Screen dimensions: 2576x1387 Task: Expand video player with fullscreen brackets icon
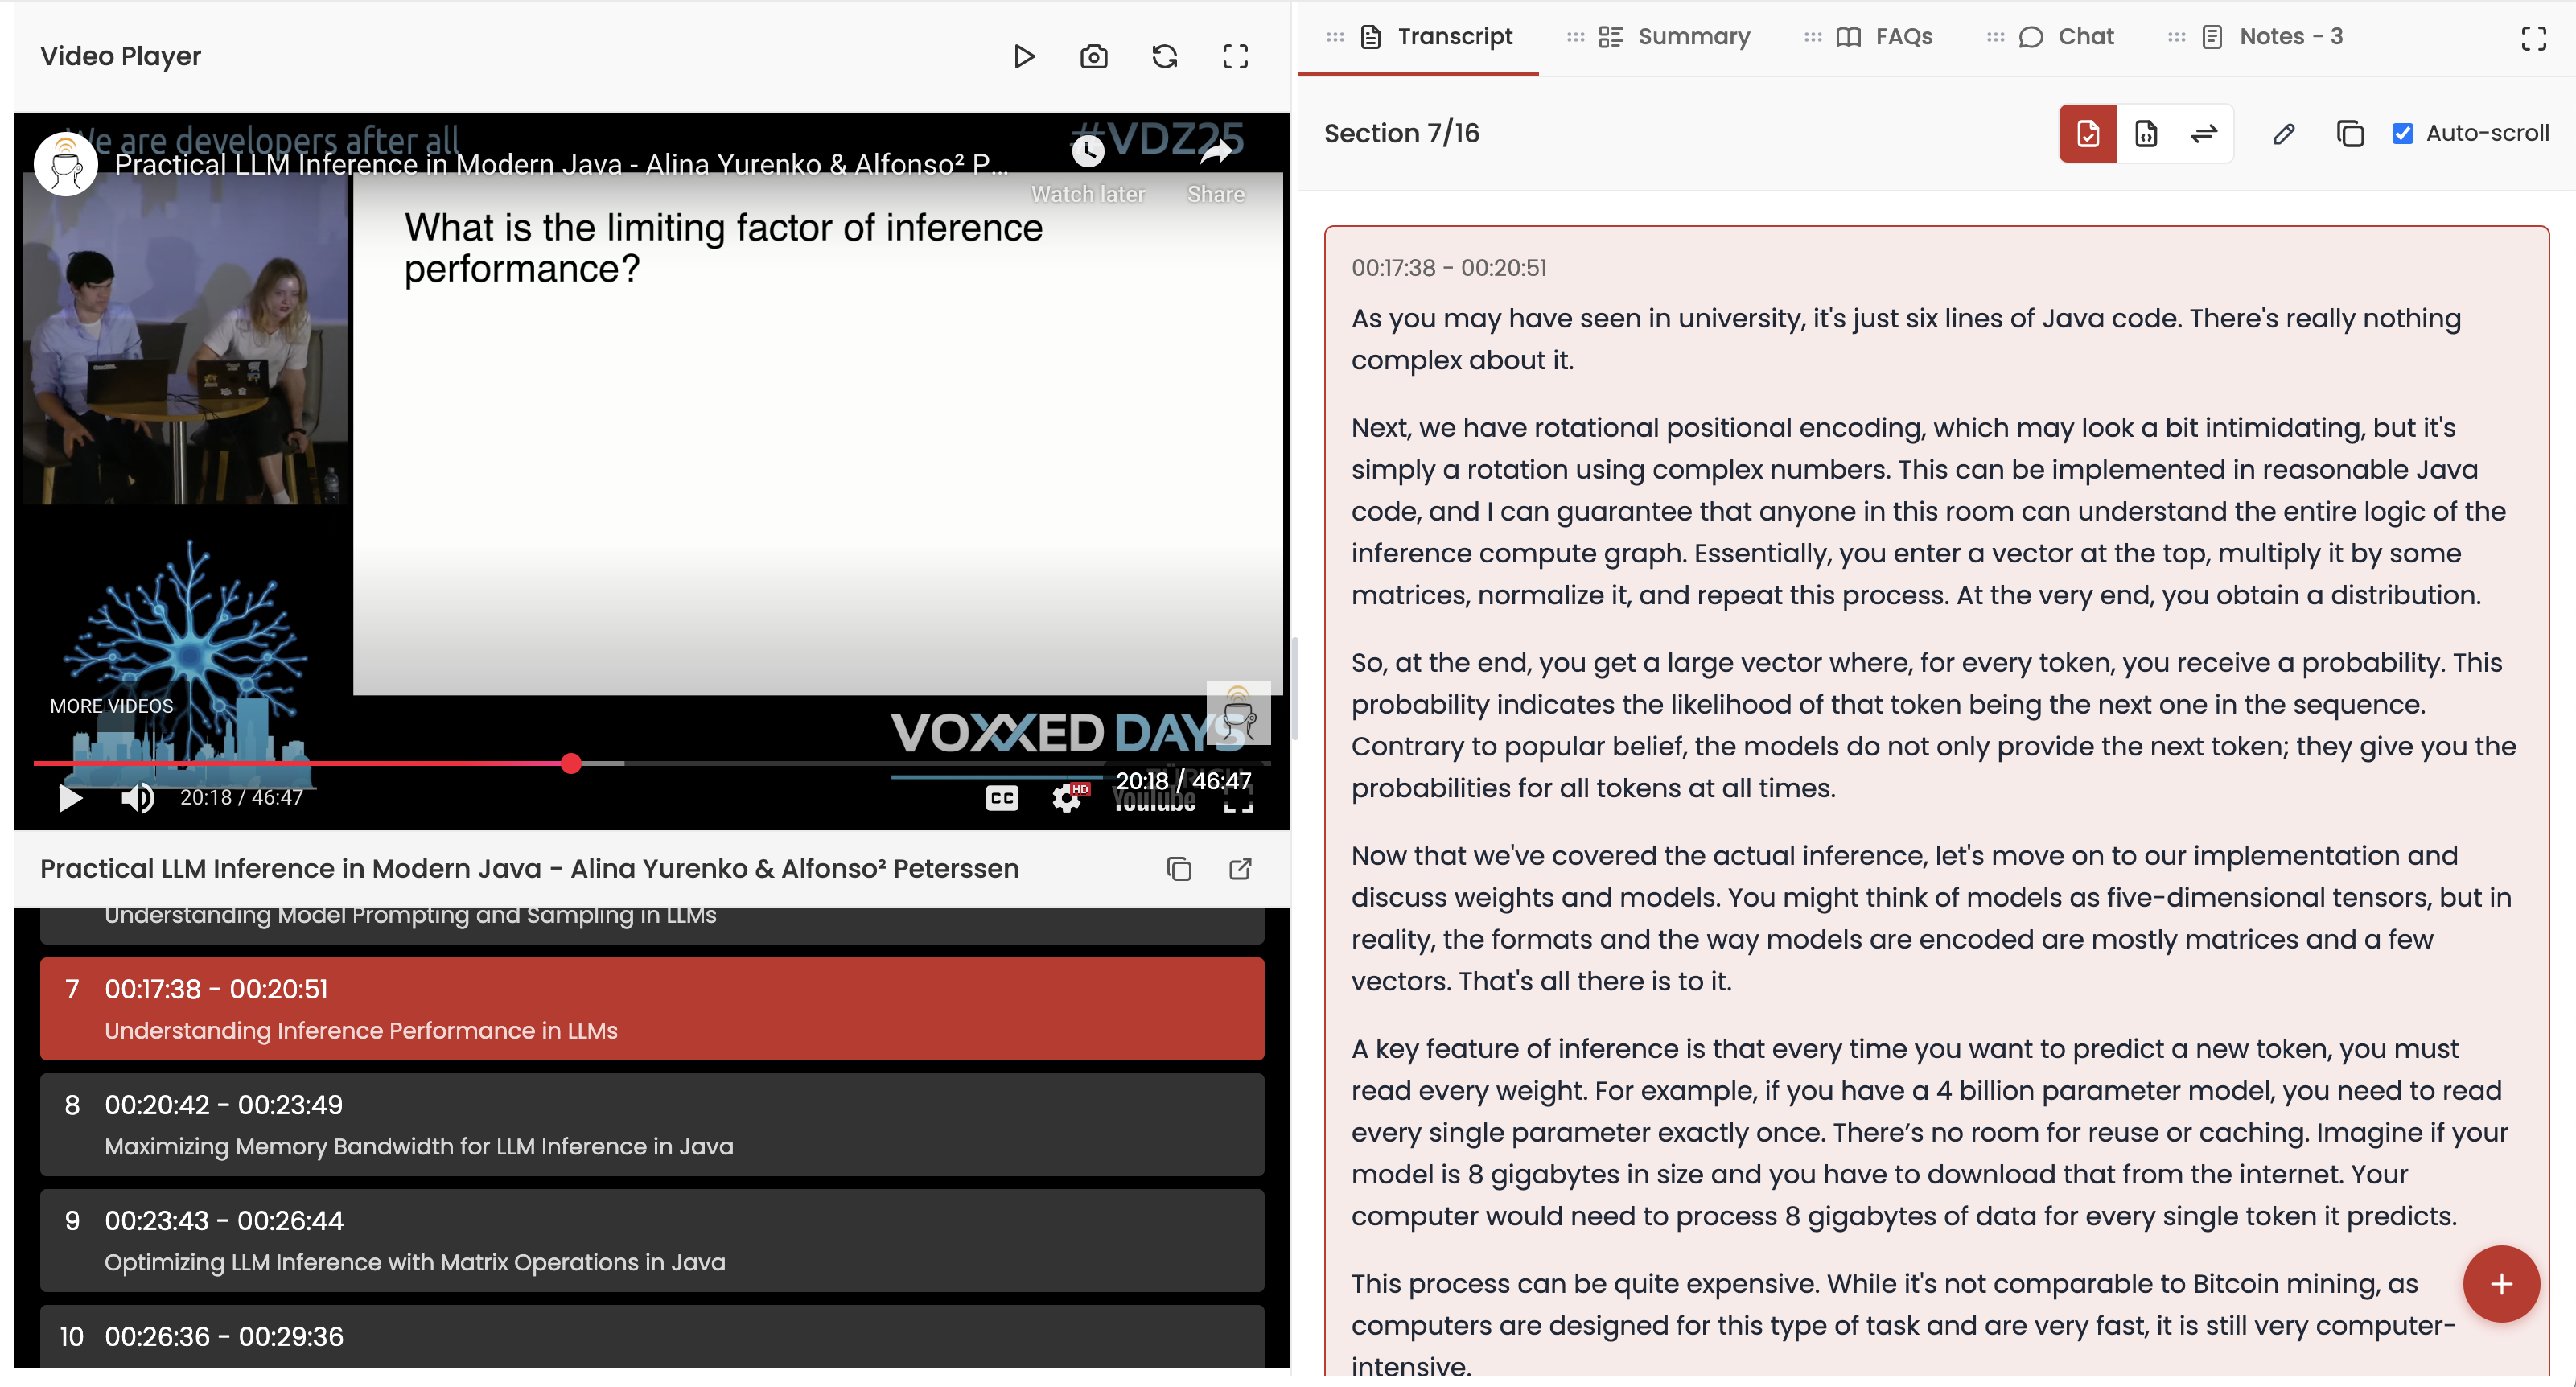1235,56
